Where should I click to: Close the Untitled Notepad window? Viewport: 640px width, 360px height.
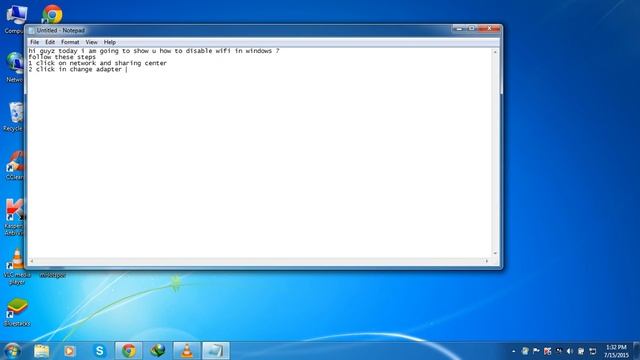[489, 28]
